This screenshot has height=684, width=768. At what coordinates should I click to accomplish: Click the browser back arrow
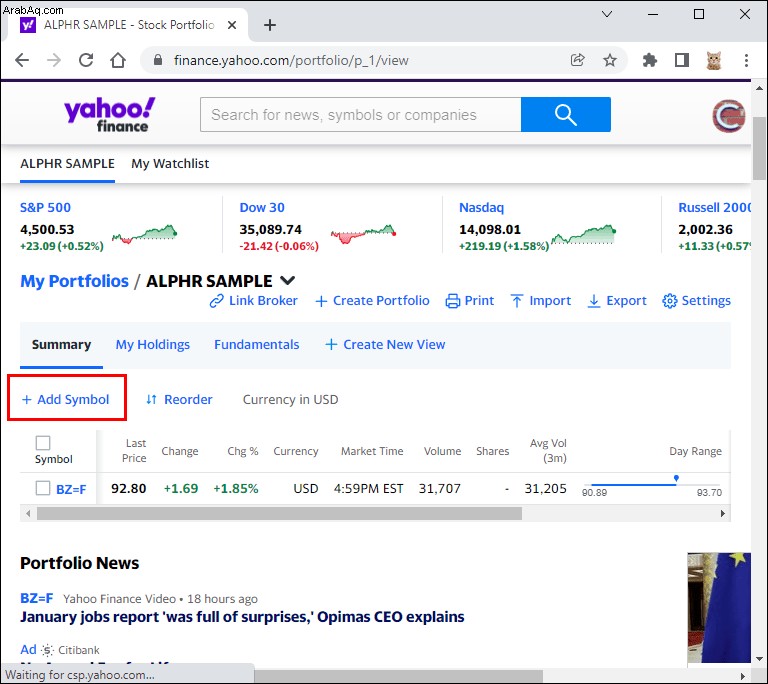pyautogui.click(x=22, y=60)
